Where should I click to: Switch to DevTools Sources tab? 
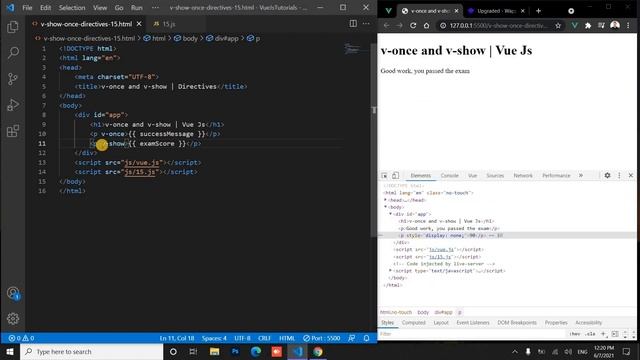tap(495, 176)
